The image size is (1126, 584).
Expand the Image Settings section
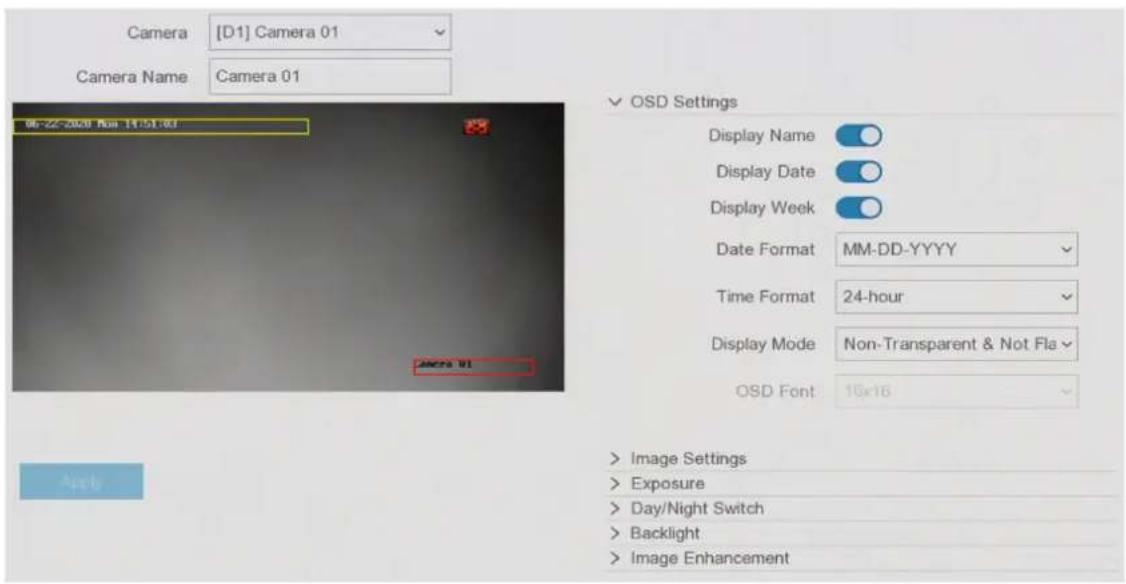tap(678, 458)
